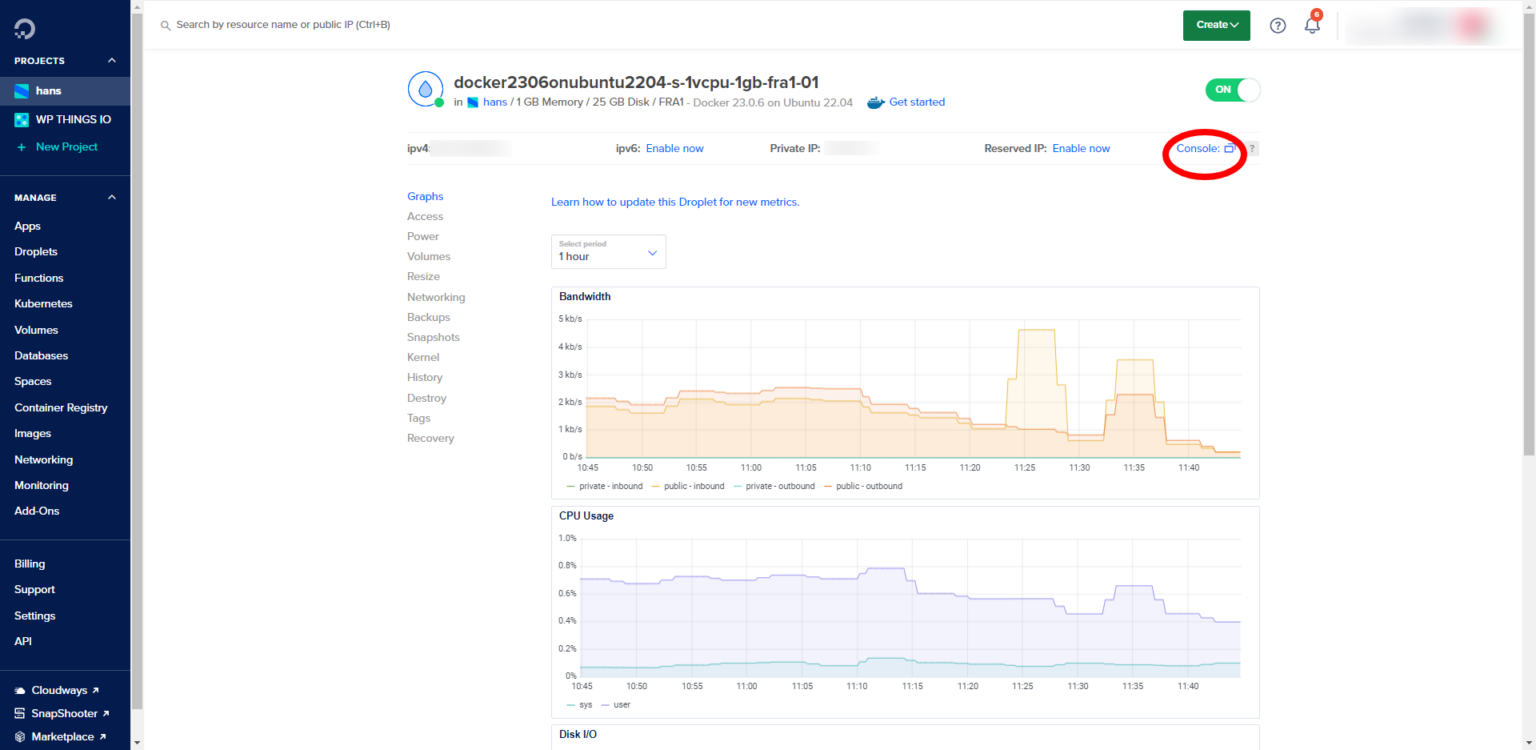
Task: Click the droplet icon beside the droplet name
Action: (x=425, y=89)
